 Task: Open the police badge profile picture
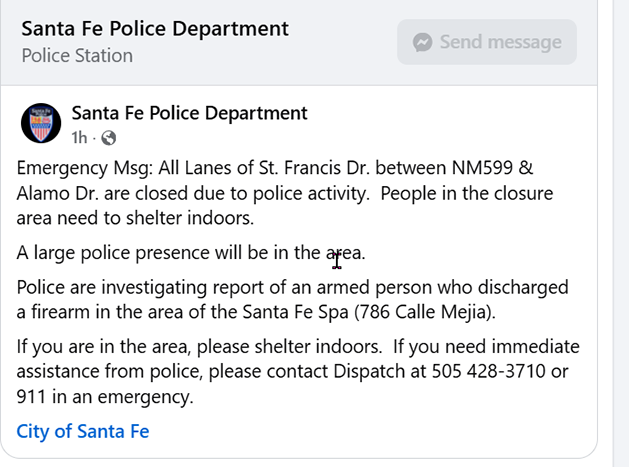pos(41,124)
